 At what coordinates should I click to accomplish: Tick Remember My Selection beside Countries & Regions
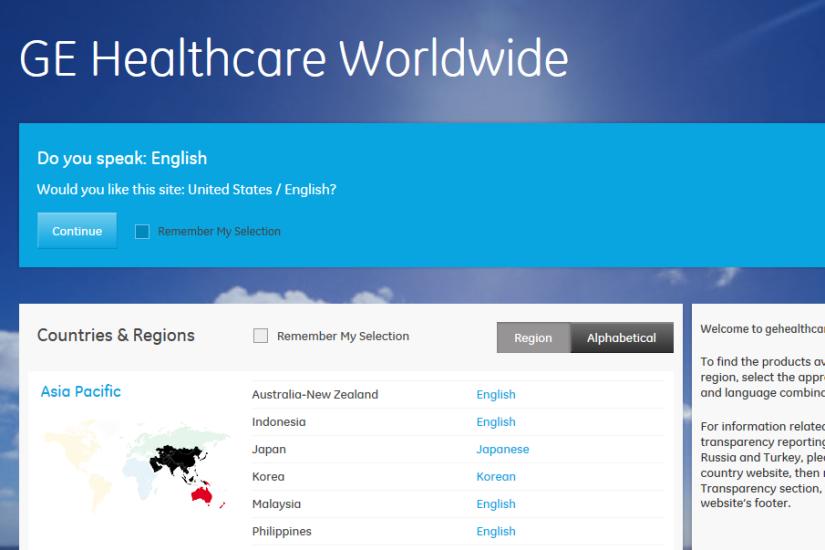260,336
